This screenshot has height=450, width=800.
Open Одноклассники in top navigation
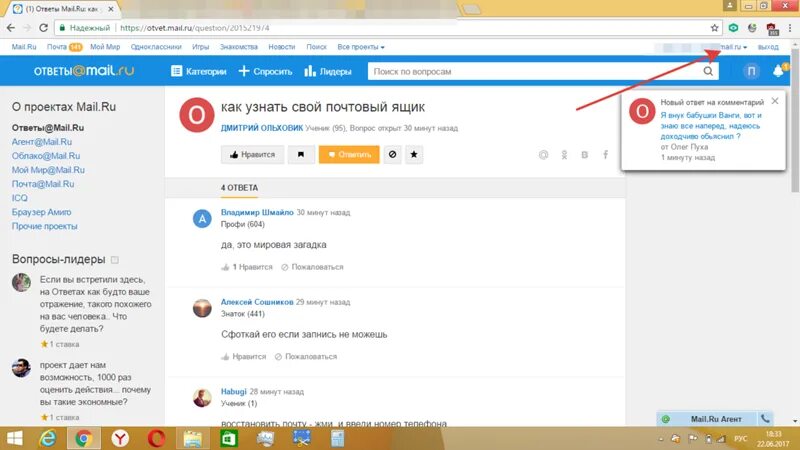click(x=156, y=47)
